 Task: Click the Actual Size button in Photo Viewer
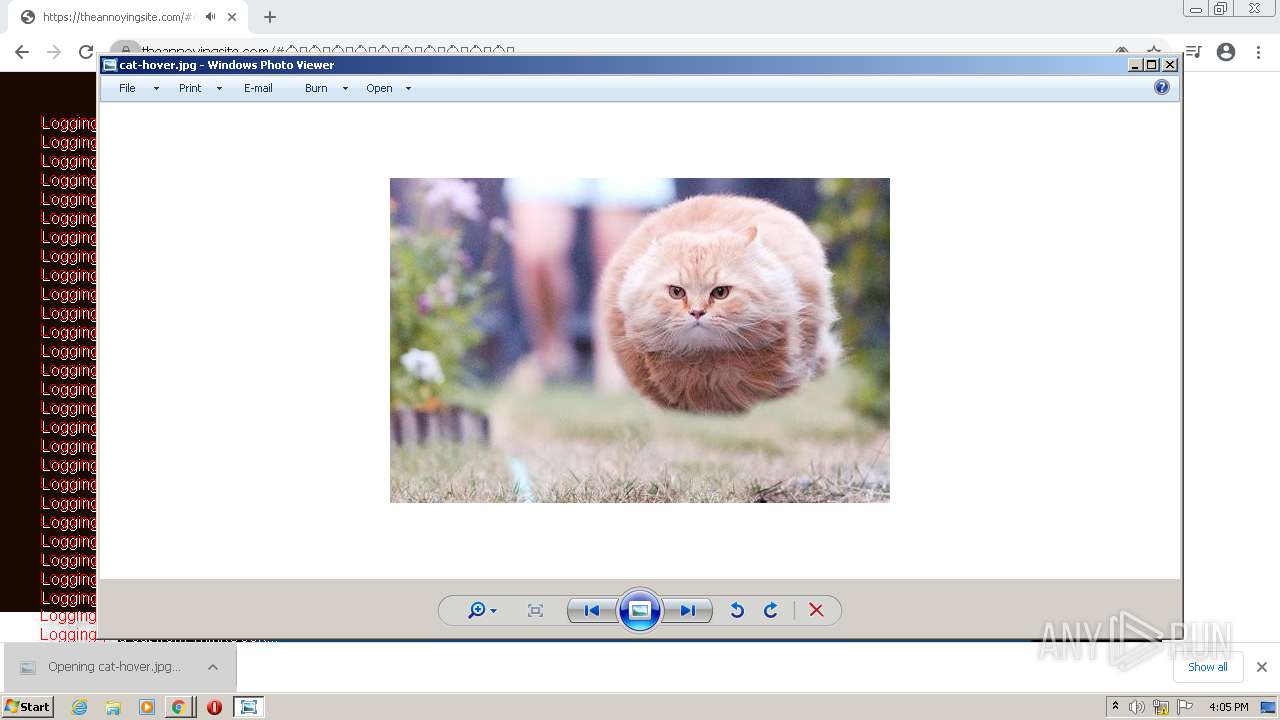pos(535,610)
